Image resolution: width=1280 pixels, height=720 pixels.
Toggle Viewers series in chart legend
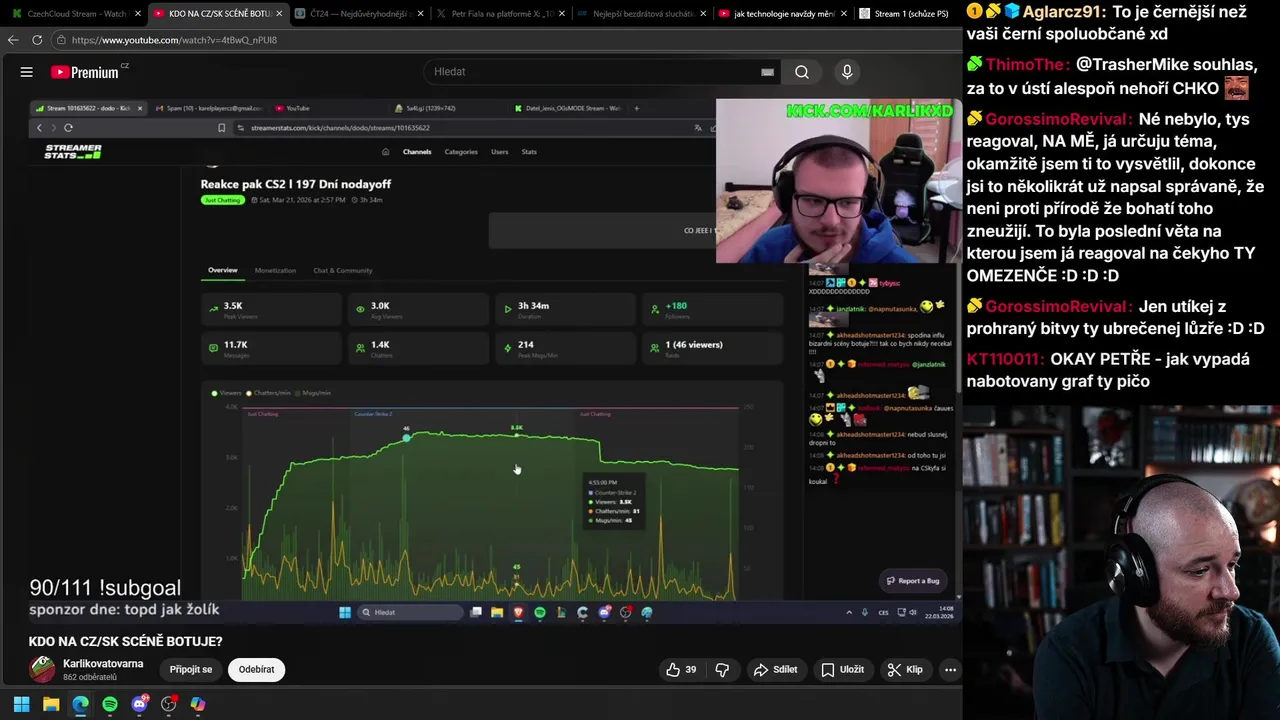click(x=226, y=393)
